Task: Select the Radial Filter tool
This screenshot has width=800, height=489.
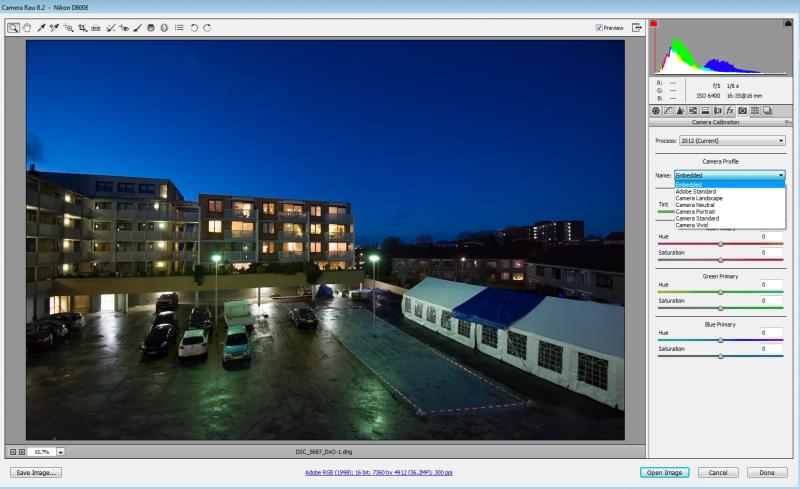Action: coord(164,28)
